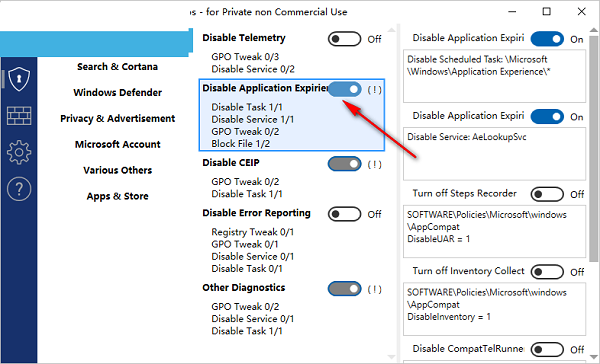
Task: Click the (!) indicator beside Other Diagnostics
Action: point(374,289)
